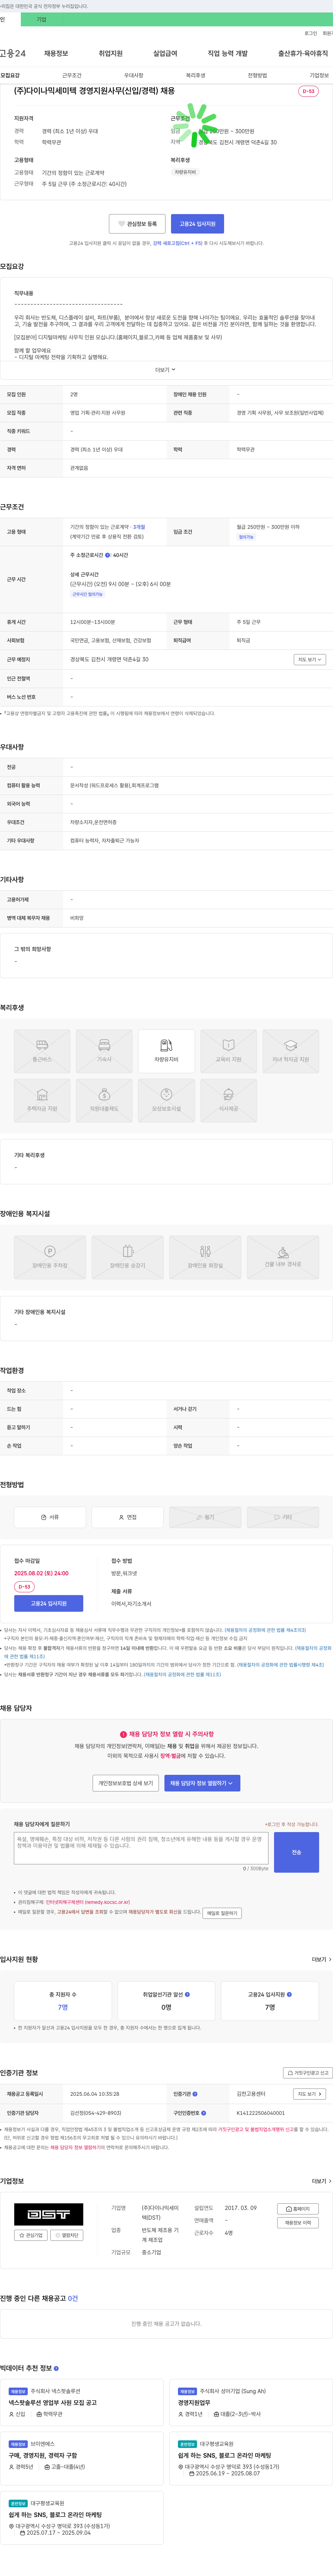Click 관심정보 등록 heart button
The image size is (333, 2576).
pos(137,224)
